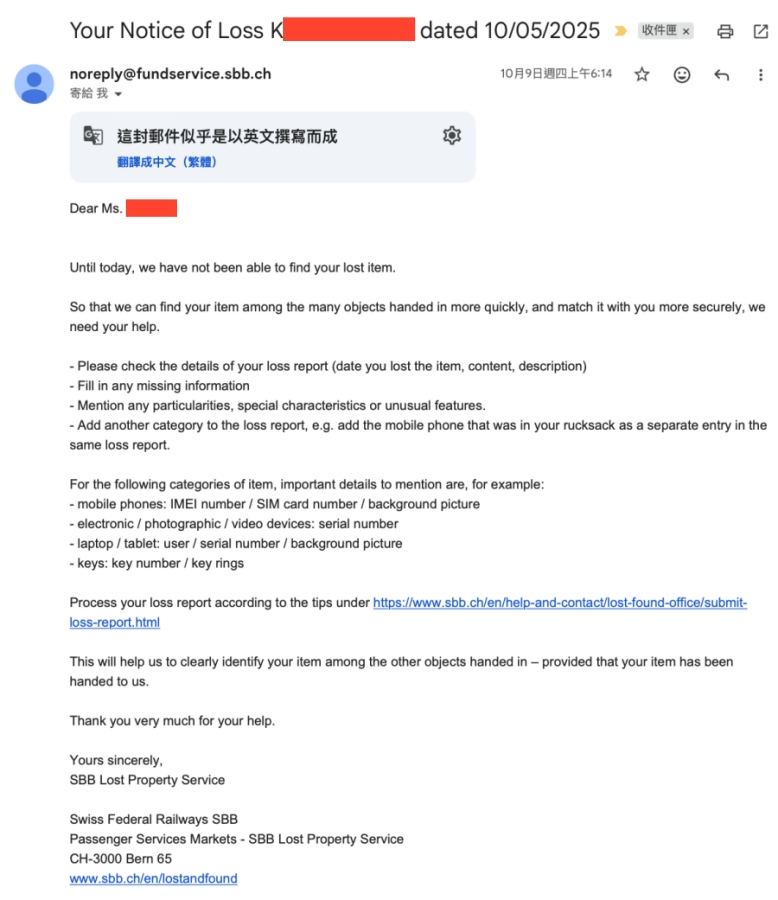Click the translate language icon in banner

coord(93,135)
